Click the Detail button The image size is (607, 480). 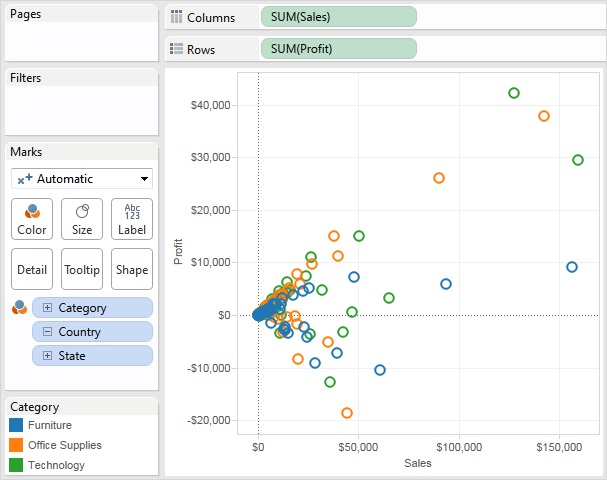32,270
